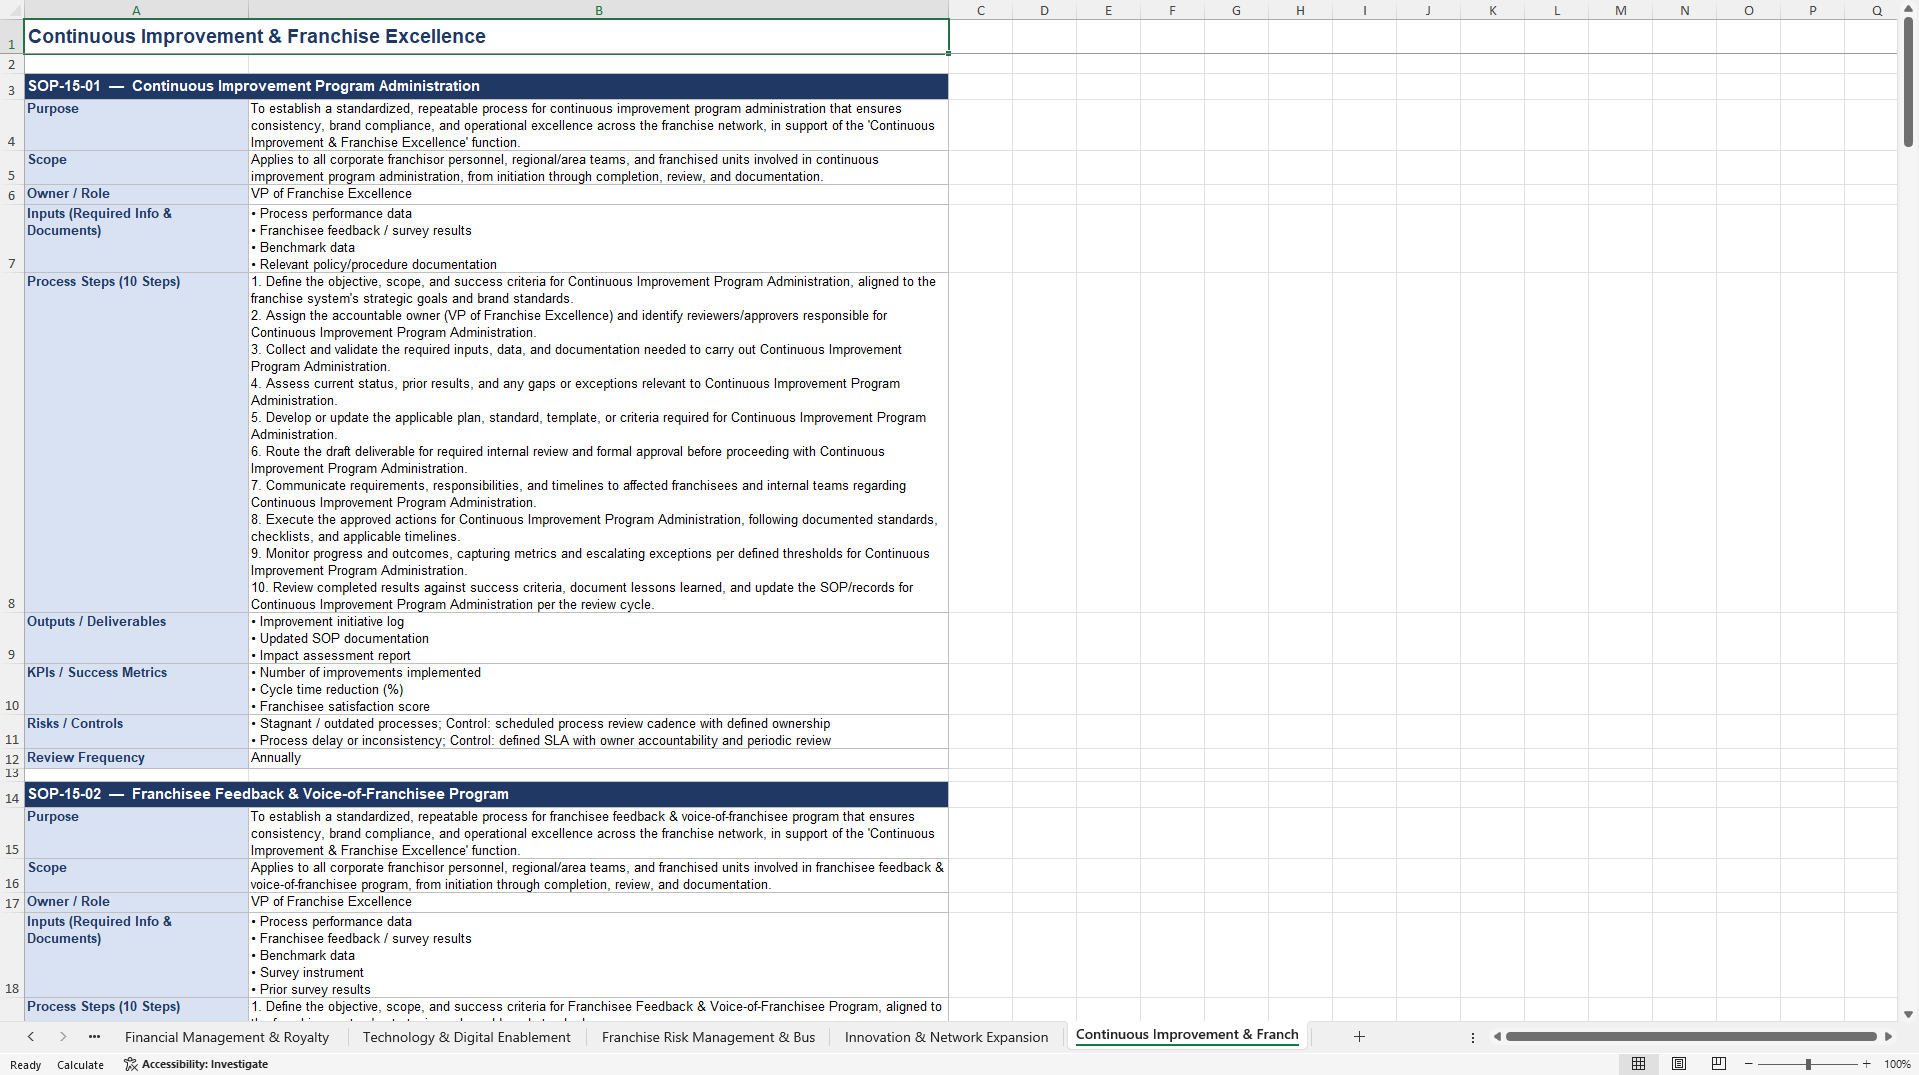
Task: Select column C header
Action: click(980, 10)
